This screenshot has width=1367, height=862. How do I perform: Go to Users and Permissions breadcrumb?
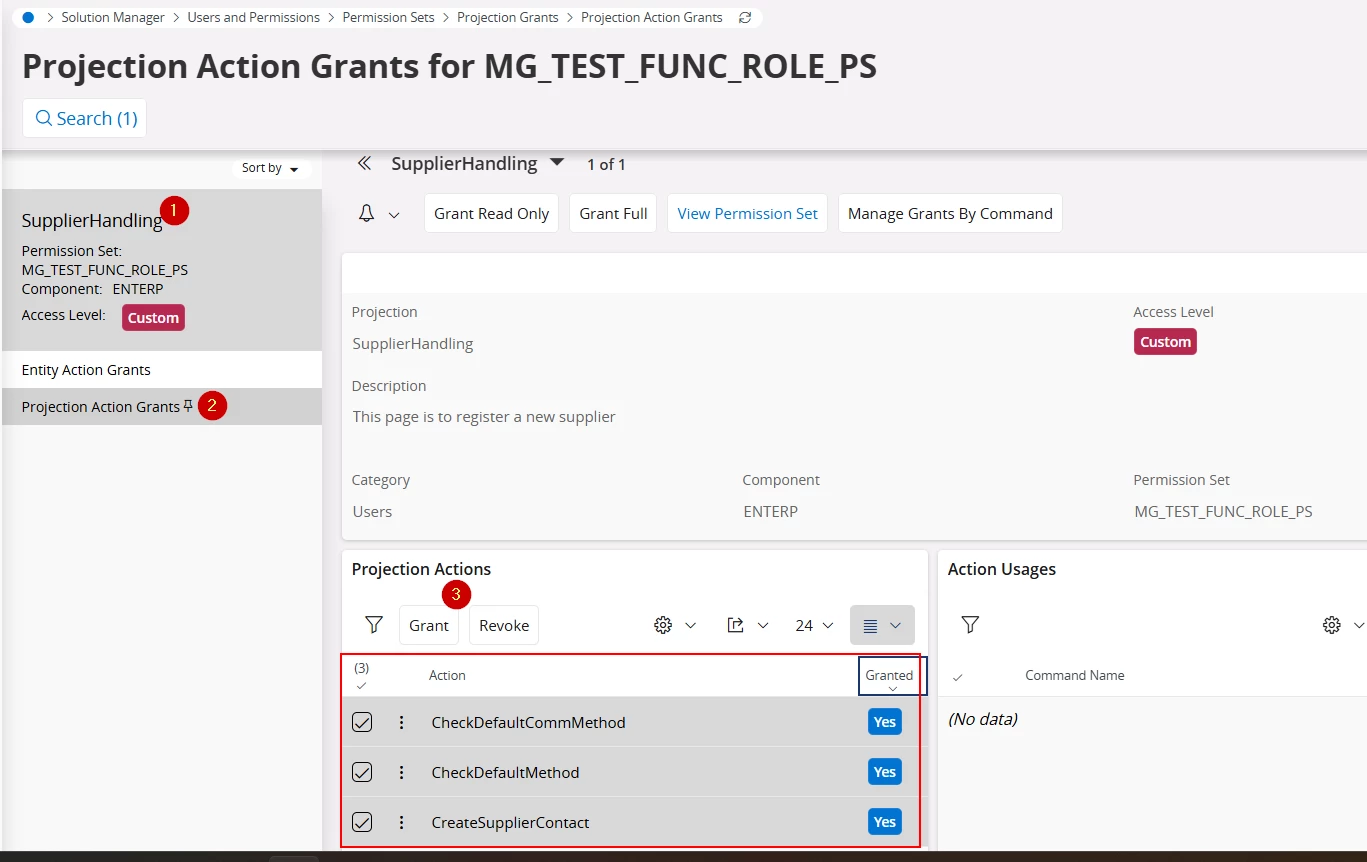point(254,17)
